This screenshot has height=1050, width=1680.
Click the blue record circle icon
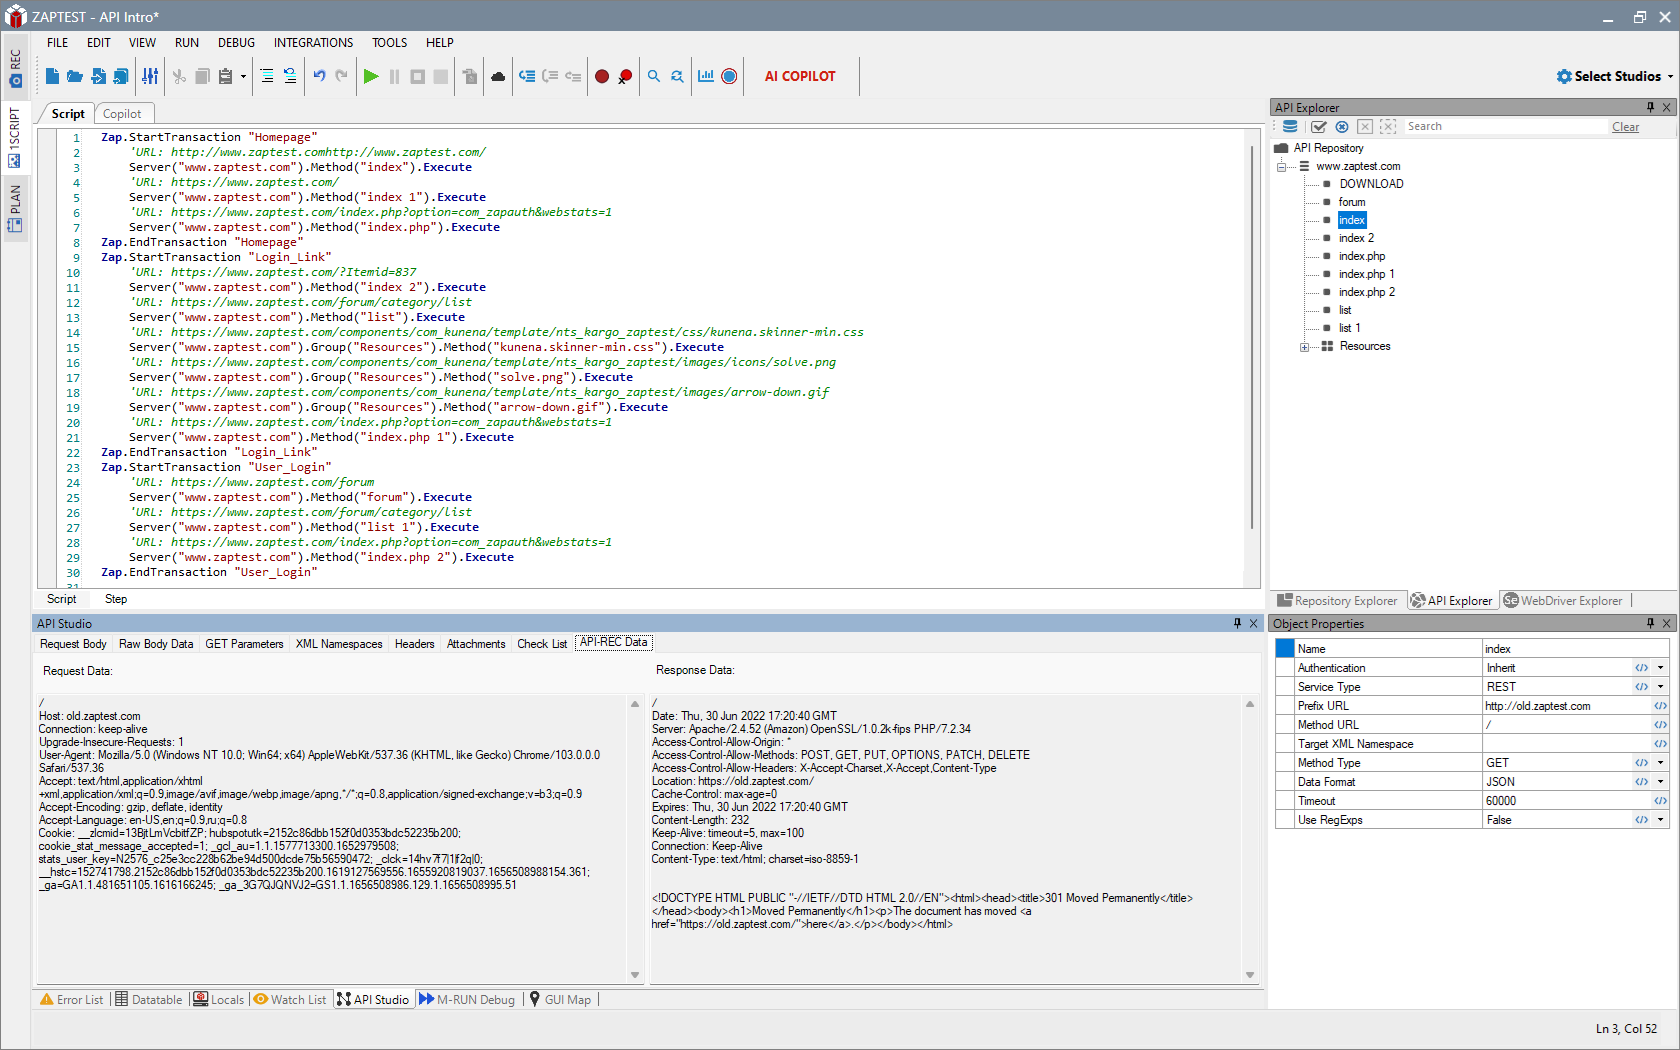[729, 76]
